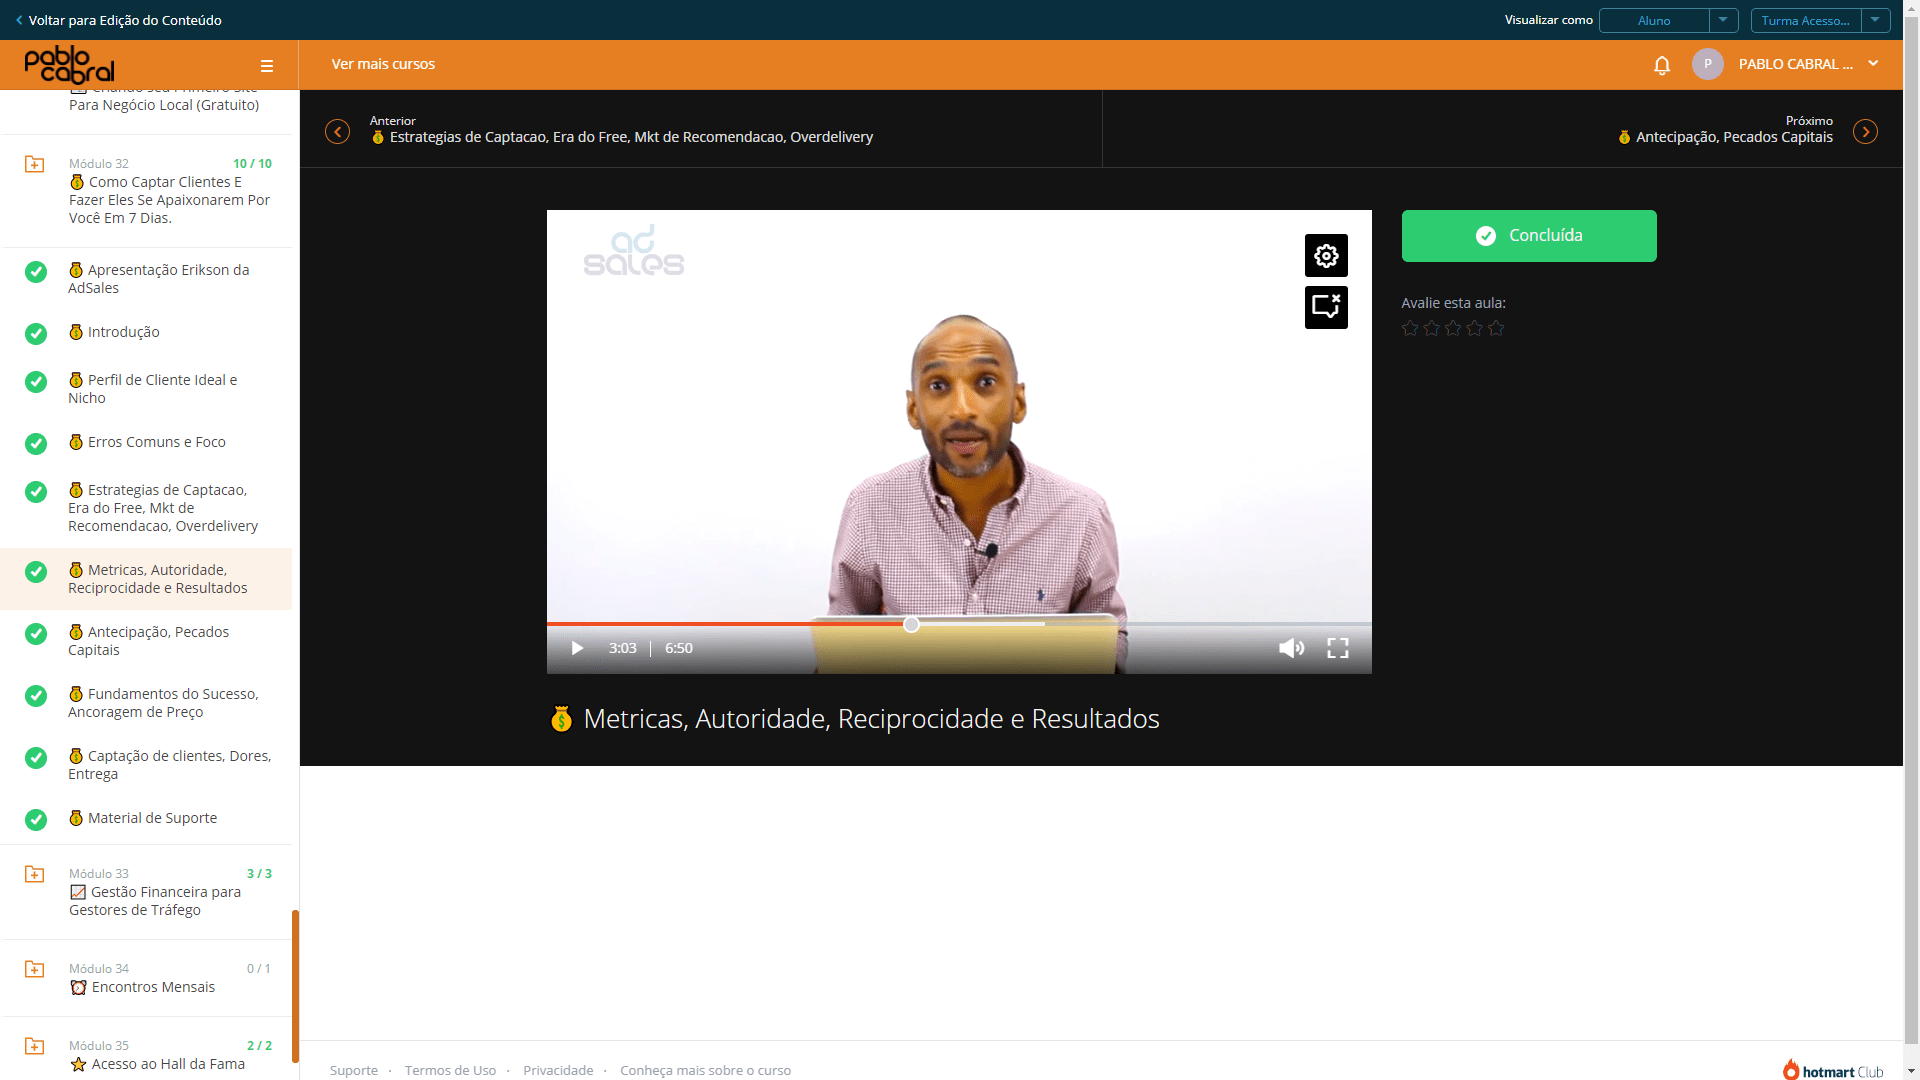Screen dimensions: 1920x1080
Task: Go to previous lesson arrow
Action: point(338,132)
